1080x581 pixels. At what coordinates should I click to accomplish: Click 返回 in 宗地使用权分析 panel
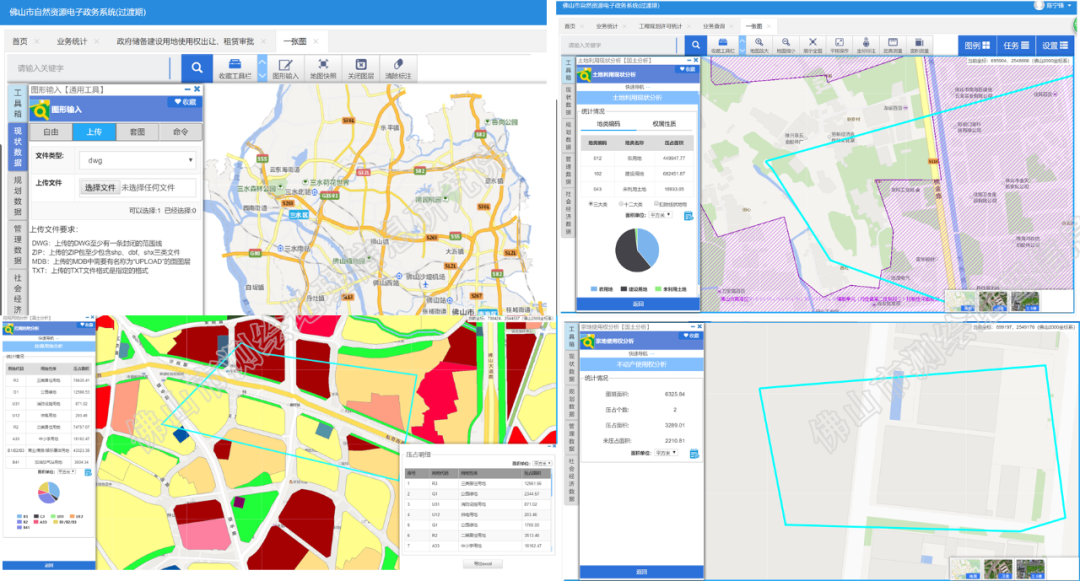point(641,572)
